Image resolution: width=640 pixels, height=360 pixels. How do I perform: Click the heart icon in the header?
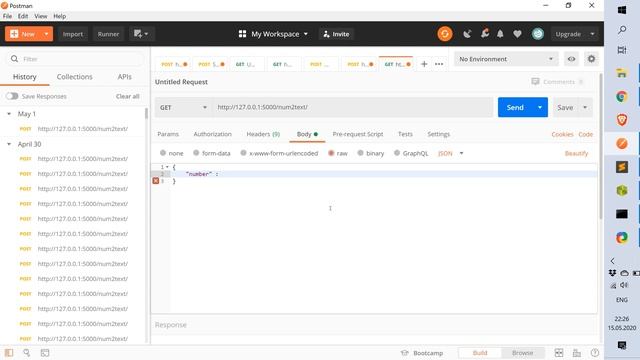point(517,34)
